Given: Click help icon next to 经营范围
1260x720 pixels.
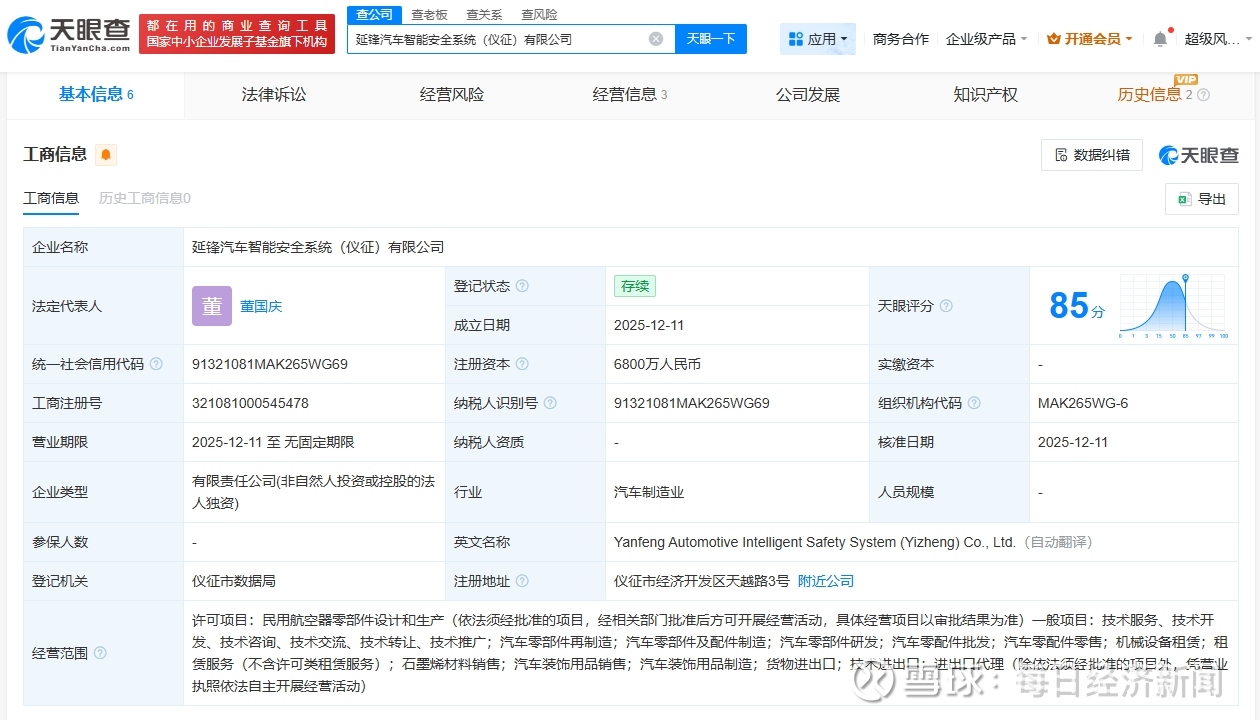Looking at the screenshot, I should coord(100,653).
